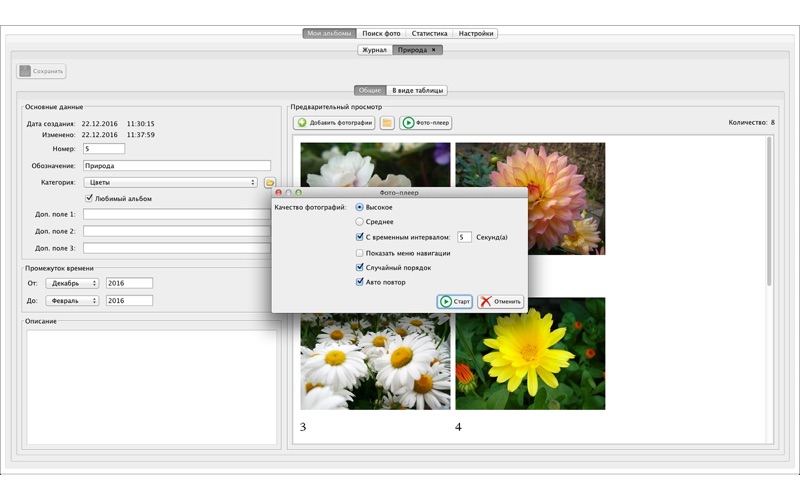This screenshot has height=500, width=800.
Task: Click creation date 22.12.2016 11:30:15
Action: pyautogui.click(x=118, y=123)
